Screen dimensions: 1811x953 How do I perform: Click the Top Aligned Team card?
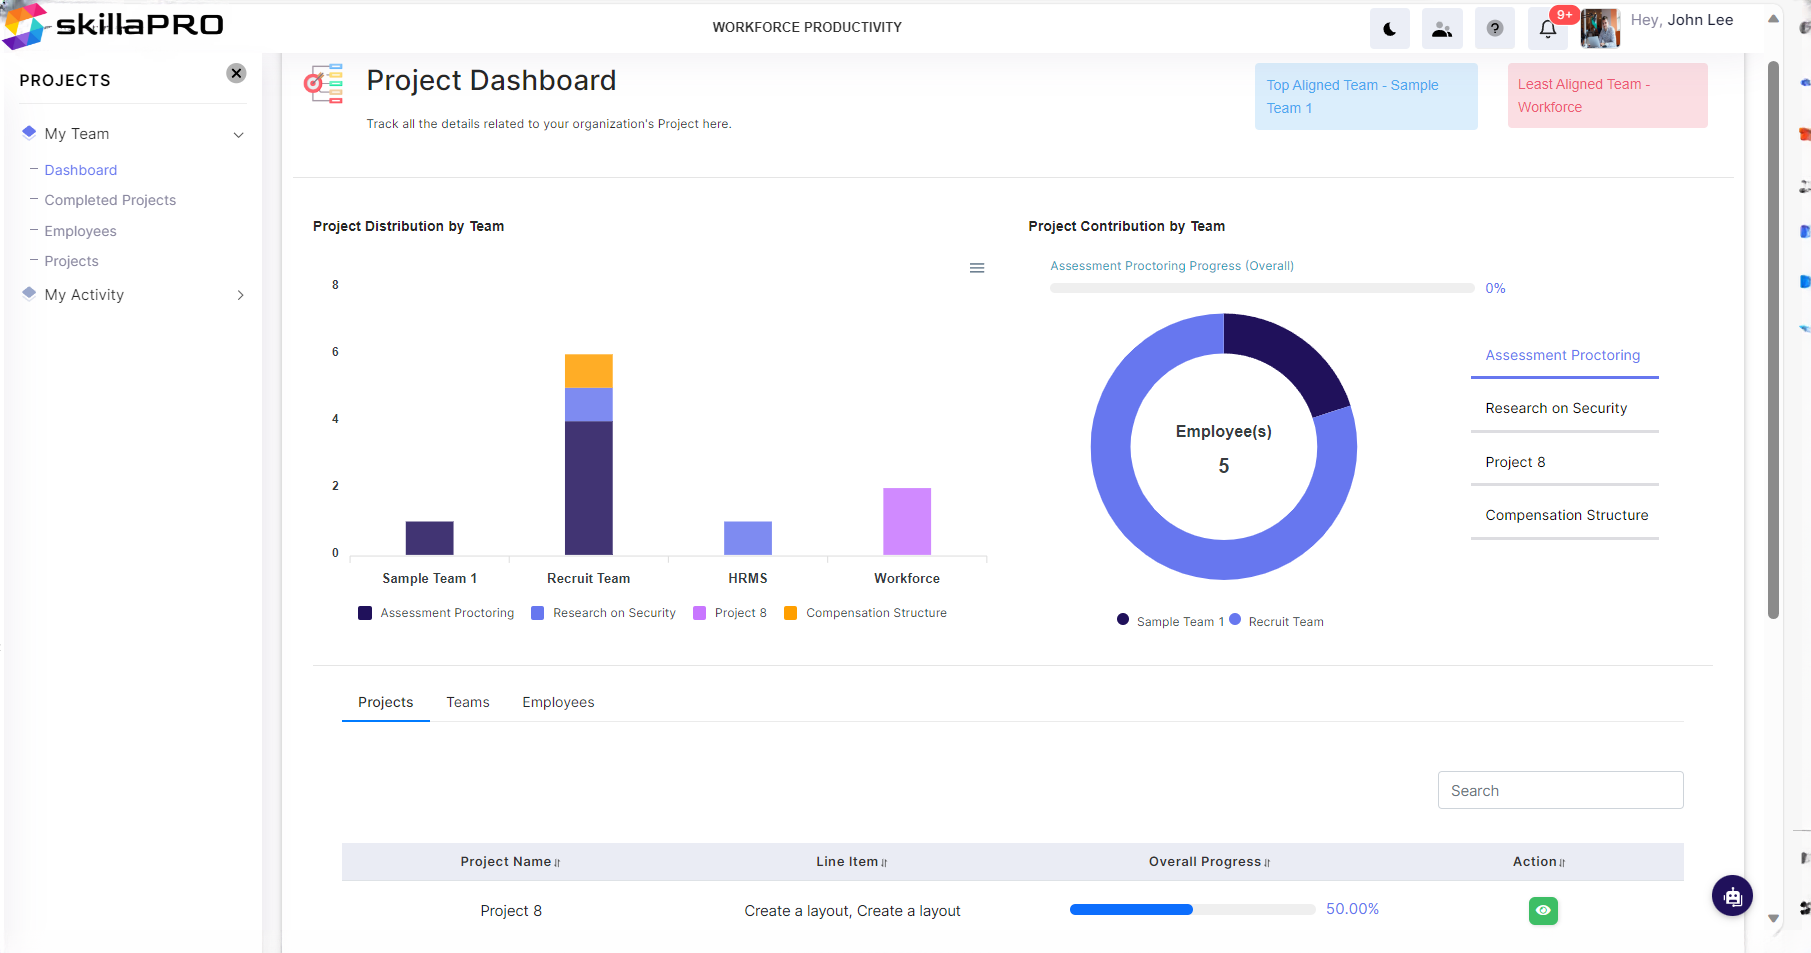pyautogui.click(x=1366, y=96)
